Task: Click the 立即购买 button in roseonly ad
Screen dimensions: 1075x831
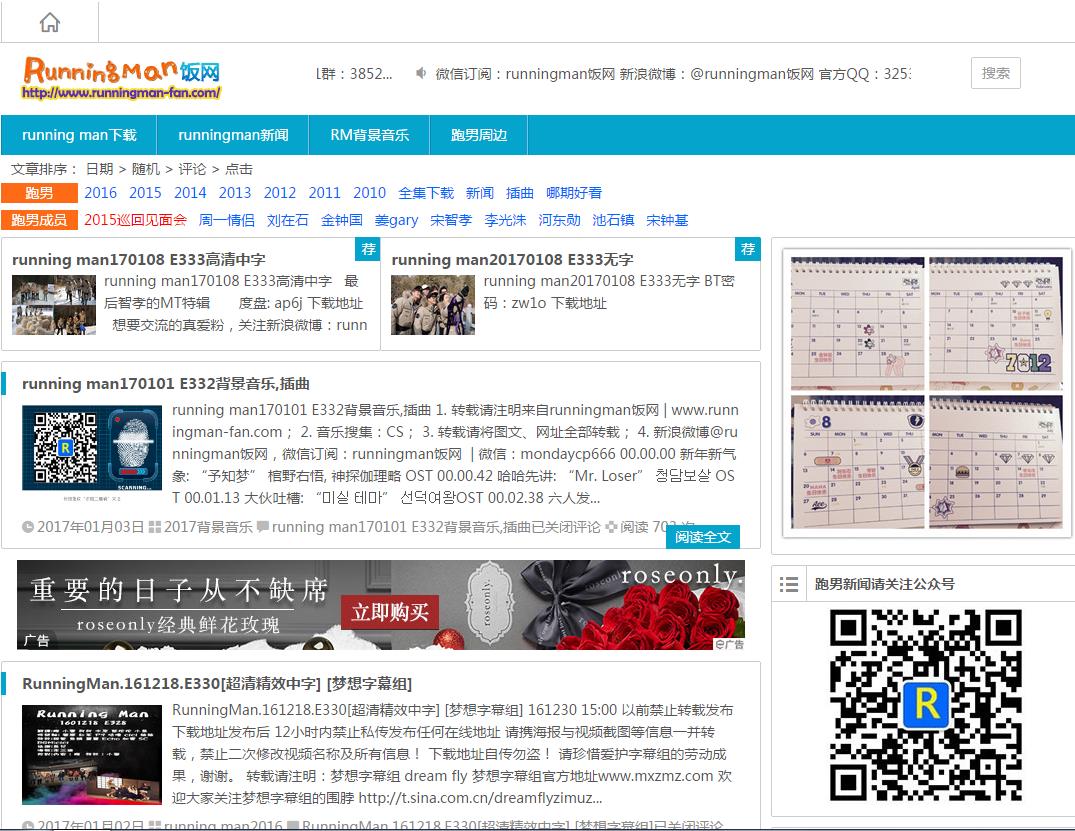Action: (390, 612)
